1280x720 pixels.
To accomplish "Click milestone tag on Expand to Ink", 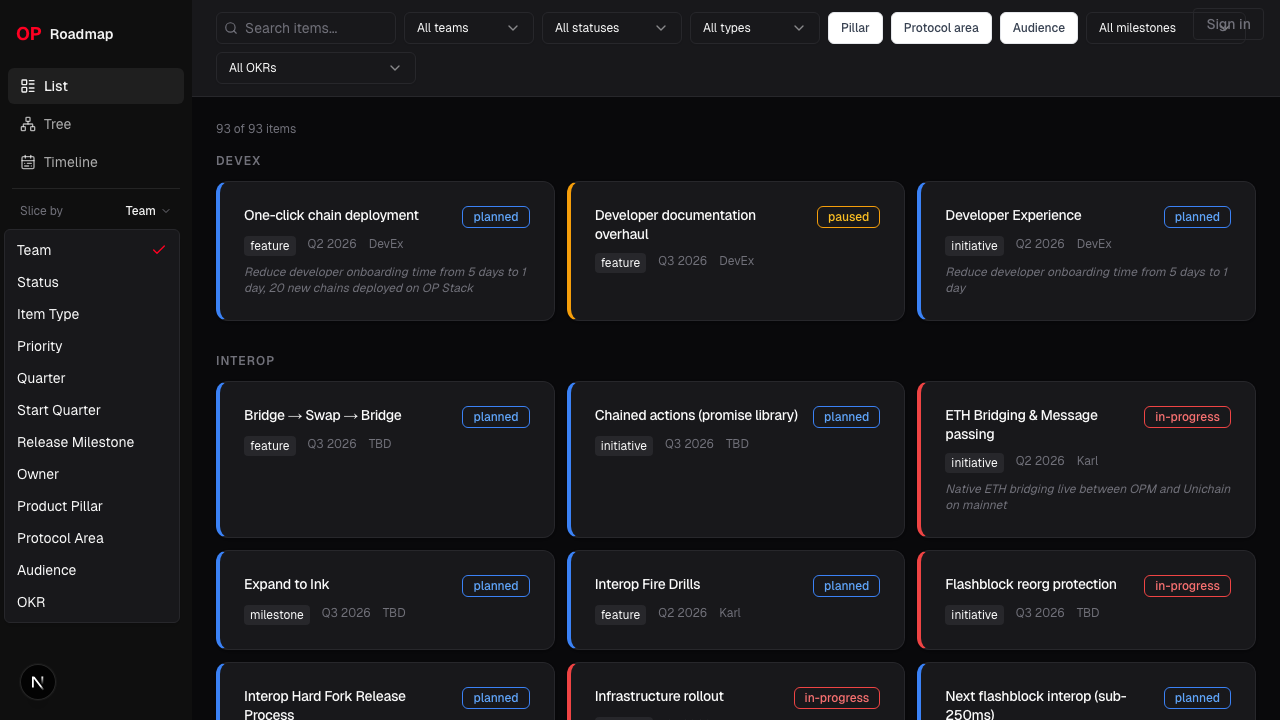I will pos(277,615).
